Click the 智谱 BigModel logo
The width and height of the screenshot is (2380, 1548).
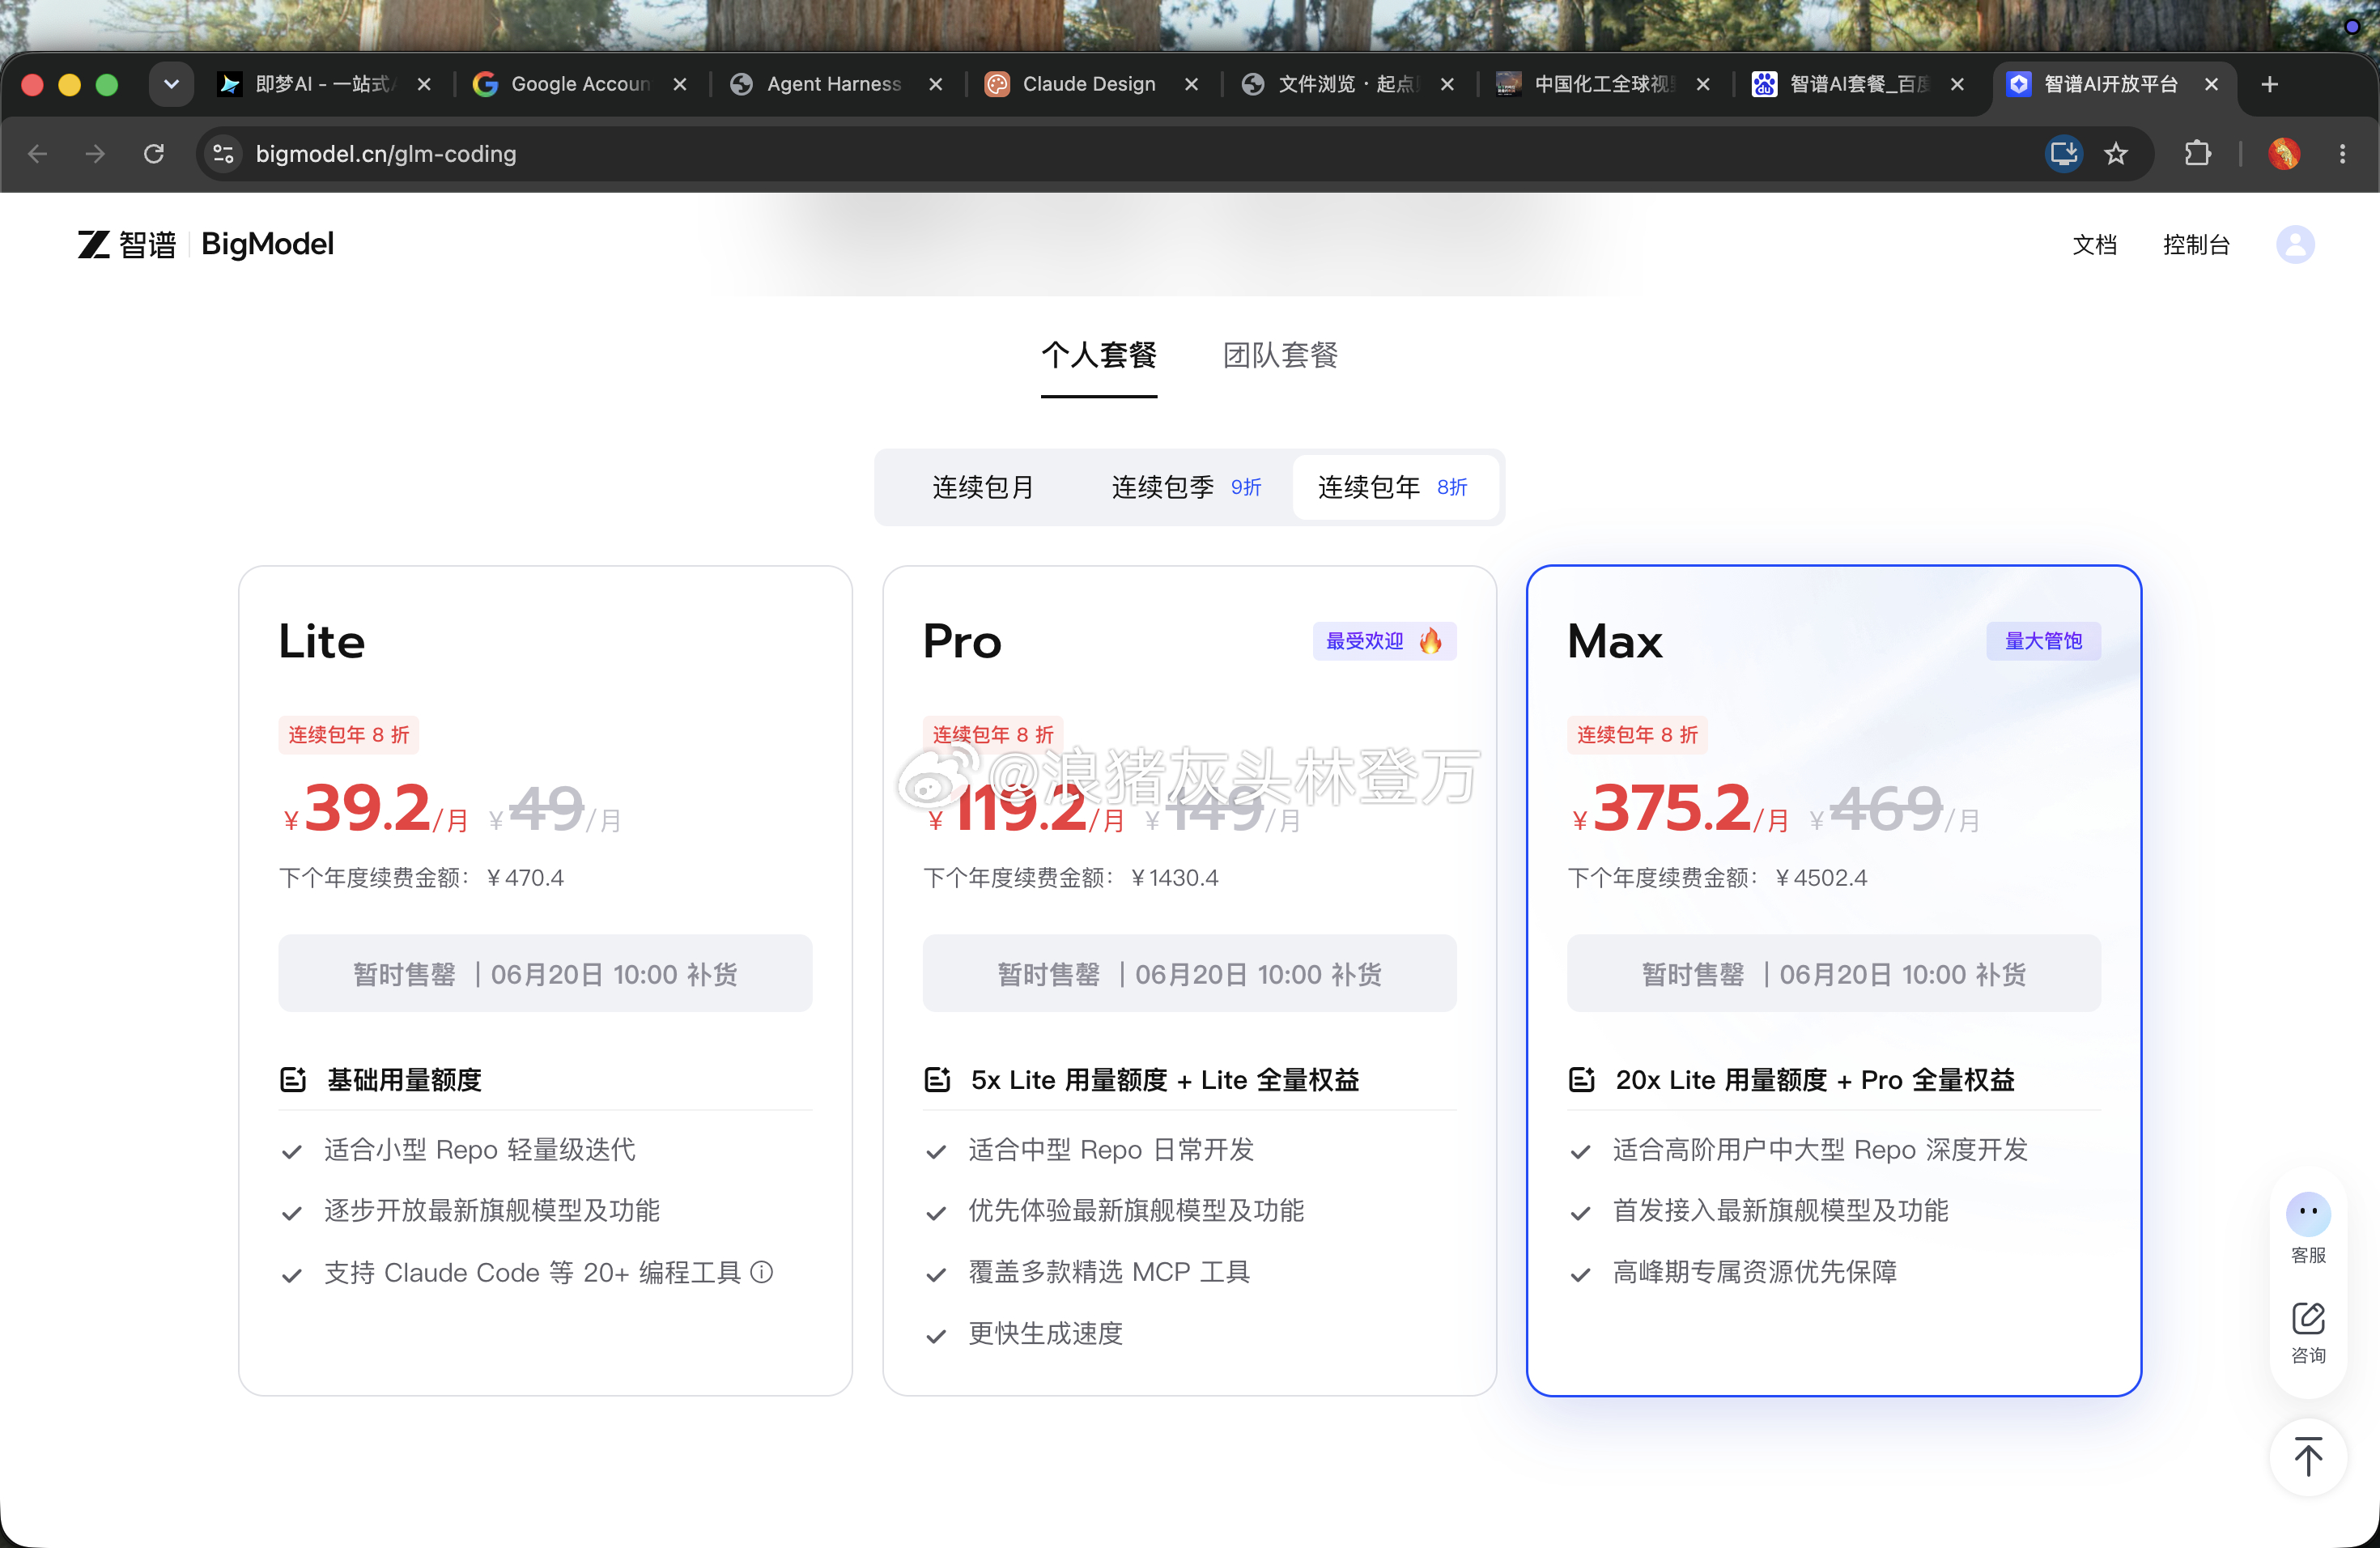pyautogui.click(x=206, y=244)
